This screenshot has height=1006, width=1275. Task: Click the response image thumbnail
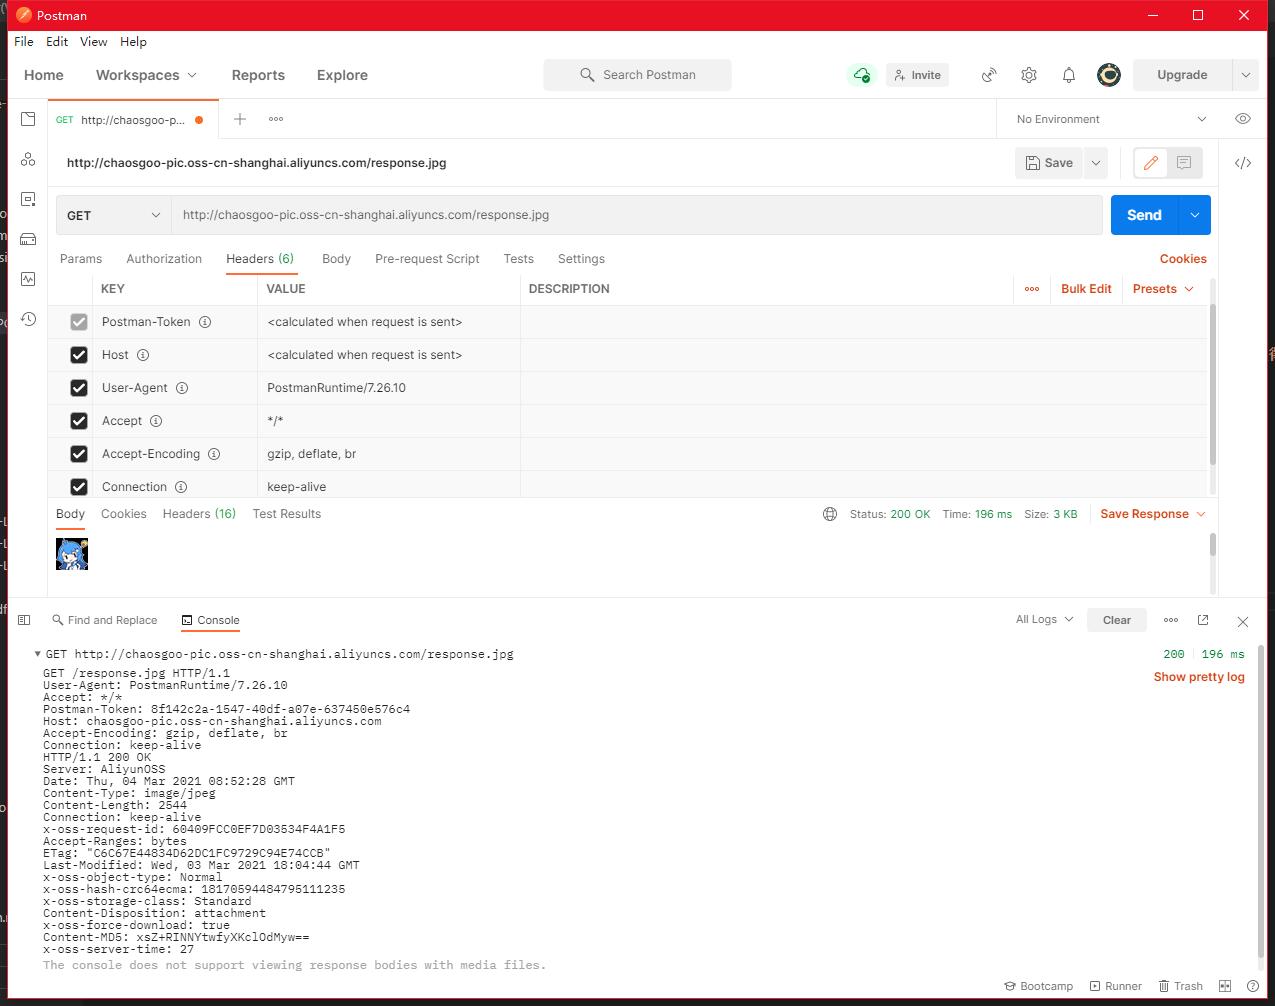pos(72,554)
